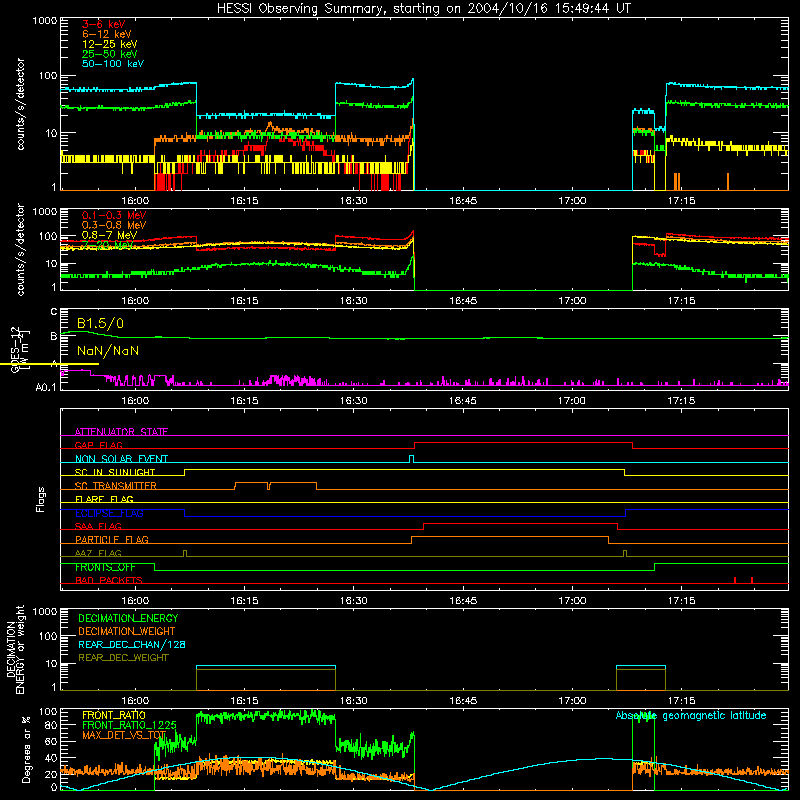Screen dimensions: 800x800
Task: Pick the ECLIPSE_FLAG label
Action: pyautogui.click(x=109, y=513)
